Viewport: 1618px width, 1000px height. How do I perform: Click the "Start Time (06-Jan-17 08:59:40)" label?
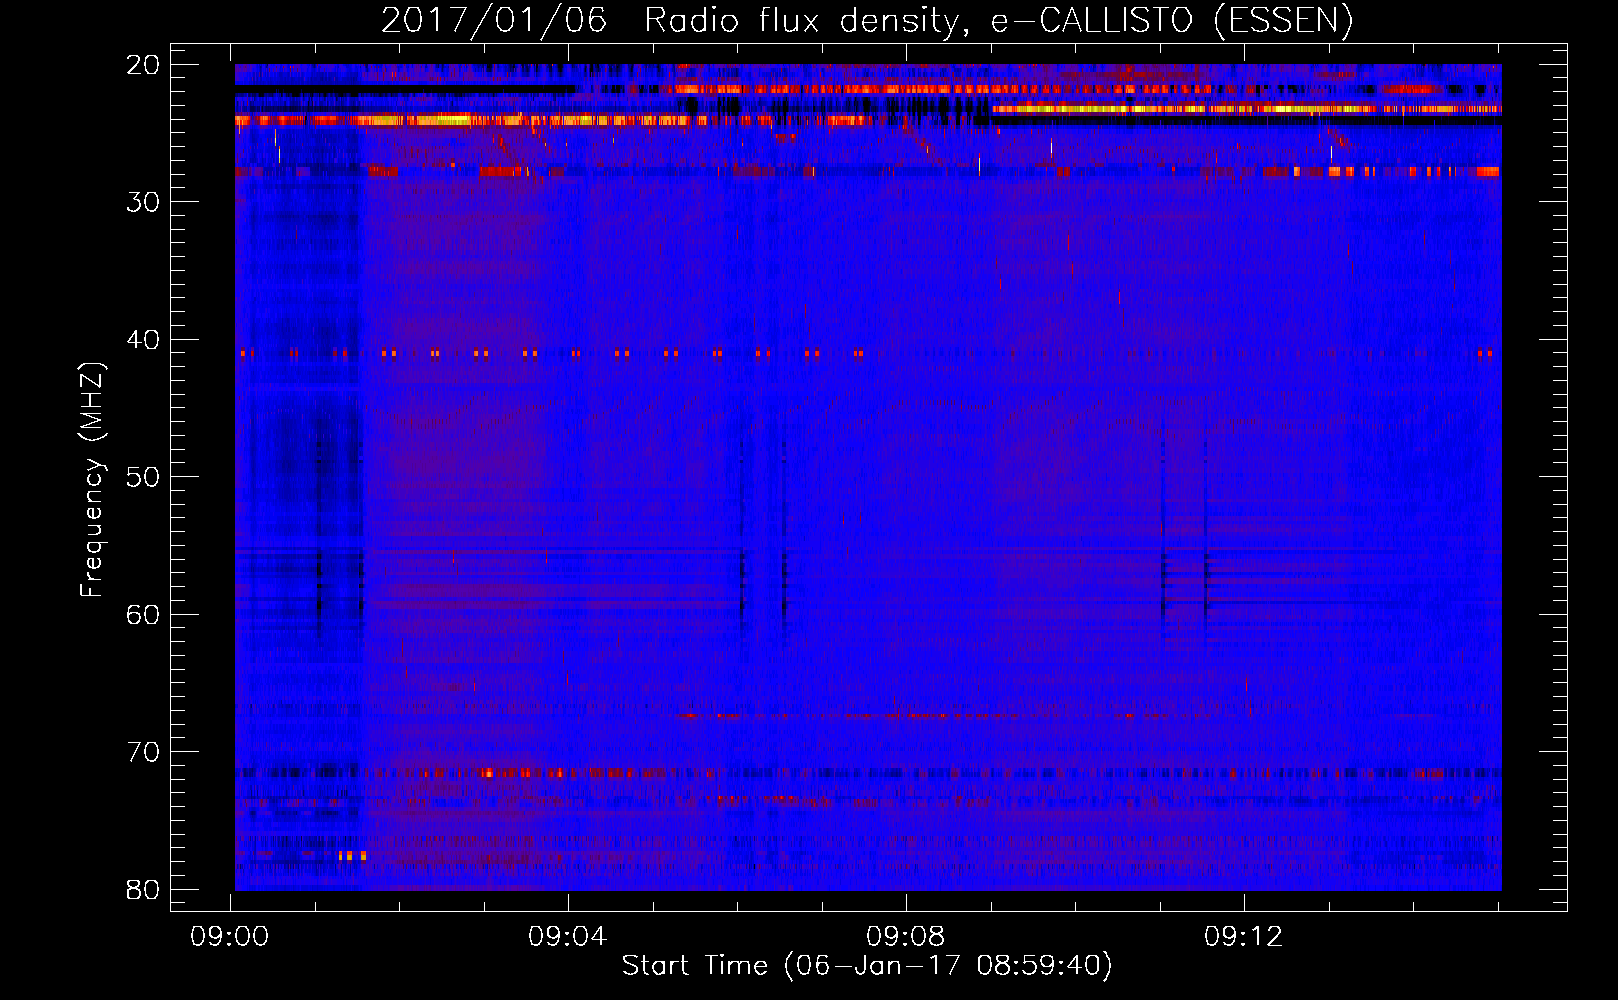[867, 966]
